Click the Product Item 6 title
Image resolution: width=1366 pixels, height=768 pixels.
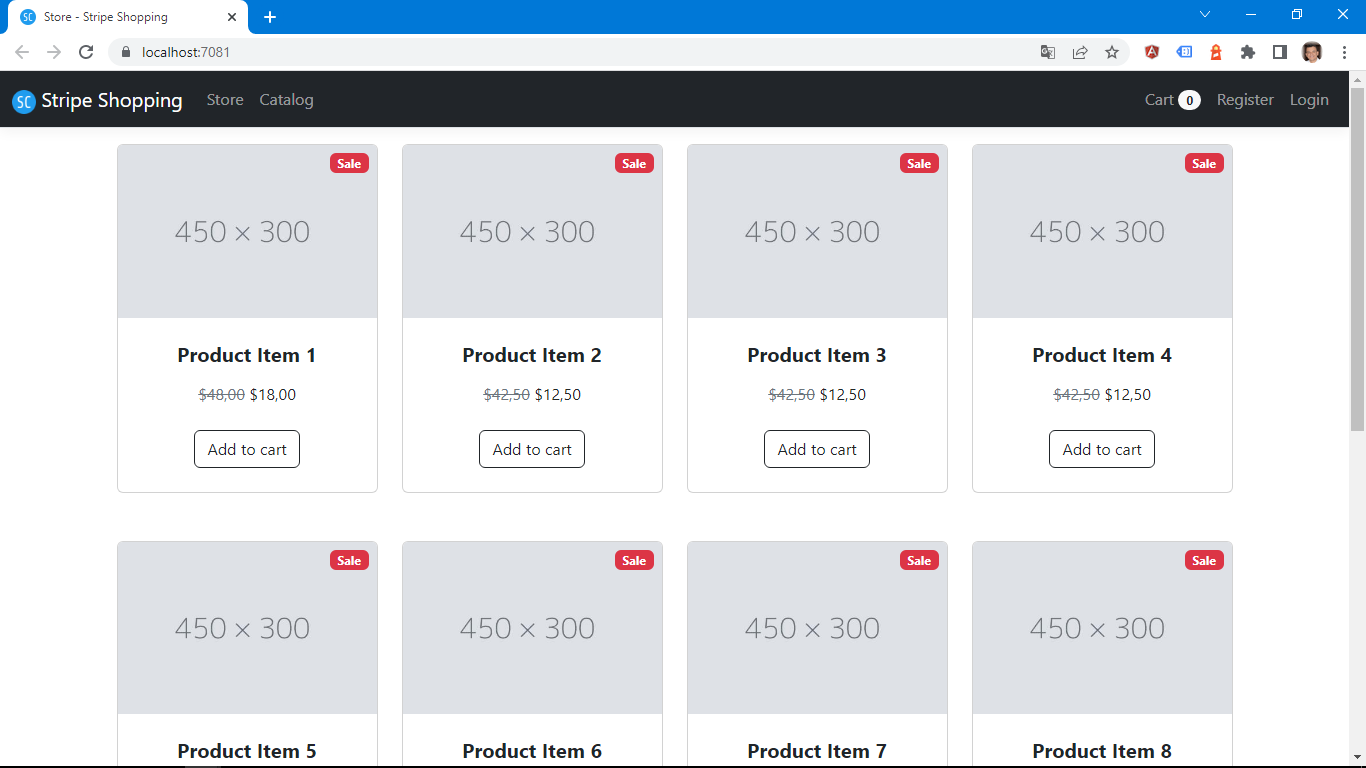pyautogui.click(x=532, y=751)
